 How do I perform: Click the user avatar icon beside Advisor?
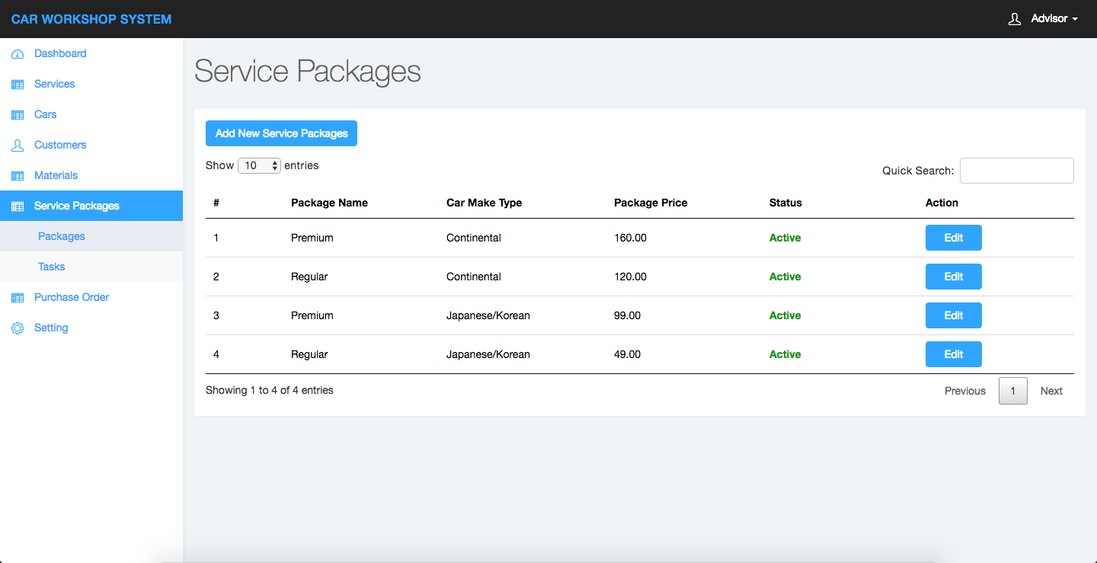(1015, 19)
